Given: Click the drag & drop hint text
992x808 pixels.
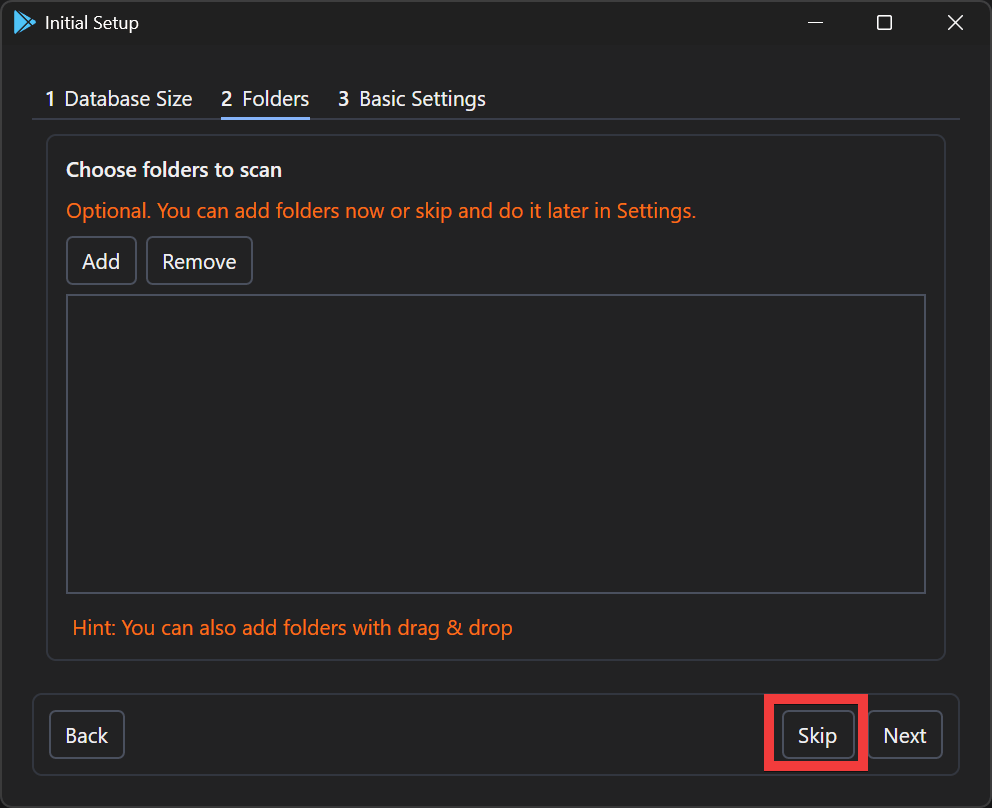Looking at the screenshot, I should click(x=292, y=628).
